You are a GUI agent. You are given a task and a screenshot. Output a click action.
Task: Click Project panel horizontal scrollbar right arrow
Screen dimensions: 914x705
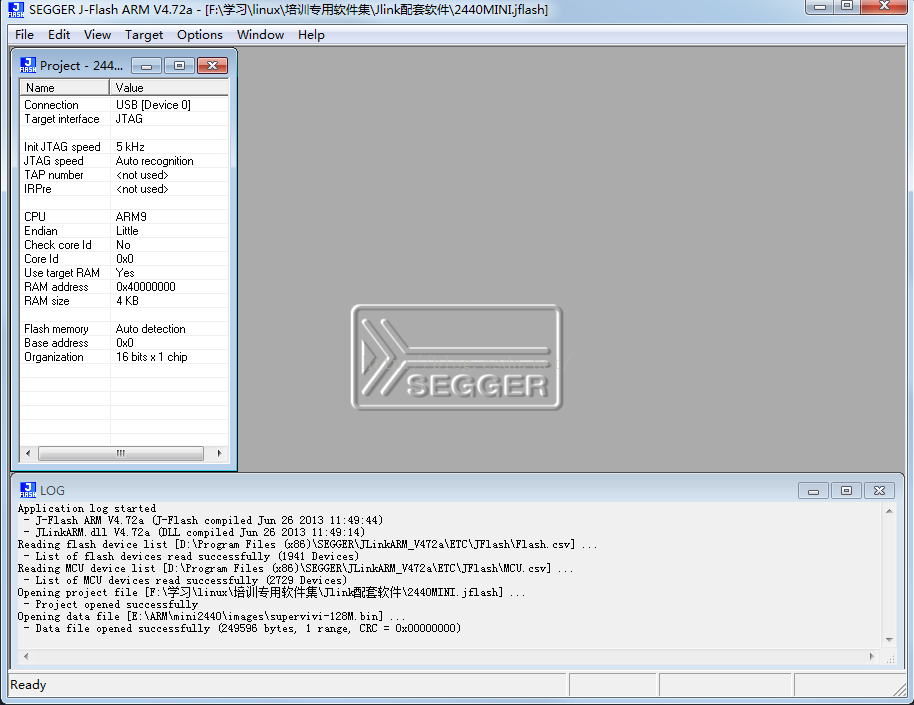point(219,453)
